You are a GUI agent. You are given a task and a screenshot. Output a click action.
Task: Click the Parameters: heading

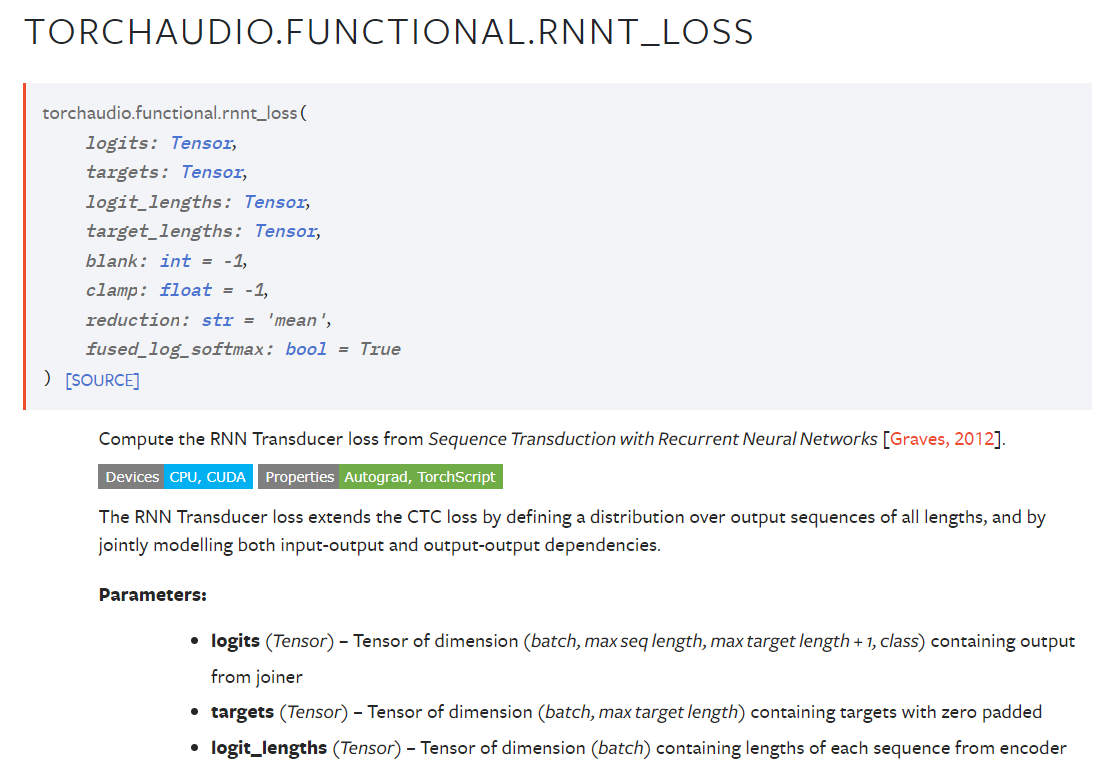tap(153, 595)
